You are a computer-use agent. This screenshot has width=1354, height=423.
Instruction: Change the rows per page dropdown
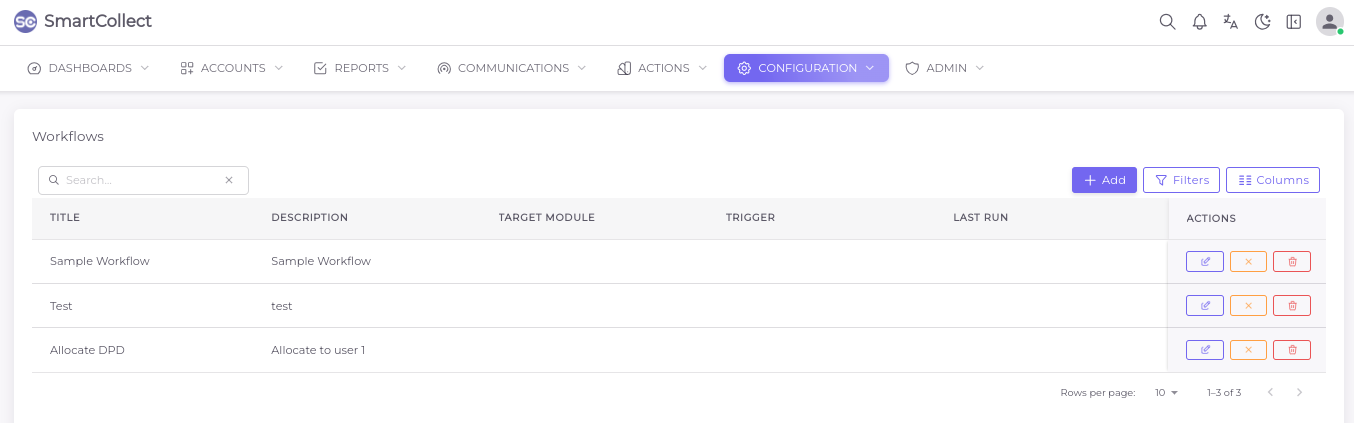(x=1167, y=393)
